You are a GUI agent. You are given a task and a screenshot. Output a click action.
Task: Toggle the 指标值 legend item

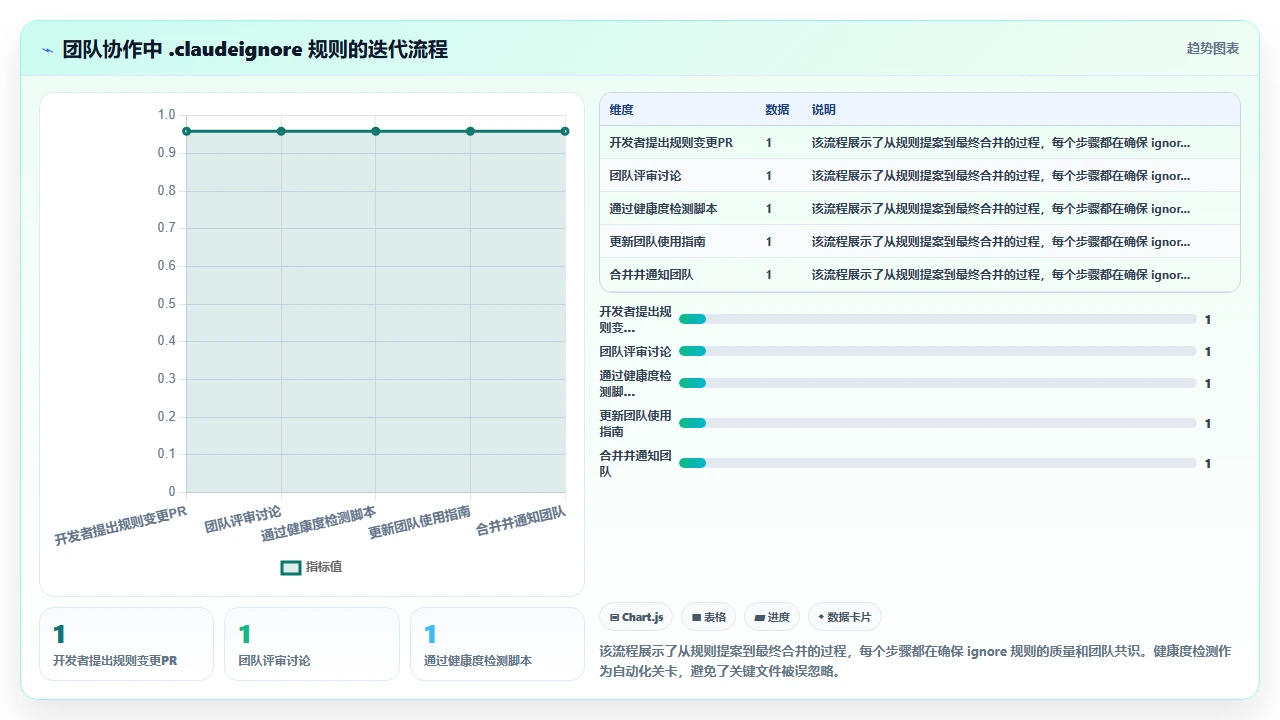(x=312, y=567)
